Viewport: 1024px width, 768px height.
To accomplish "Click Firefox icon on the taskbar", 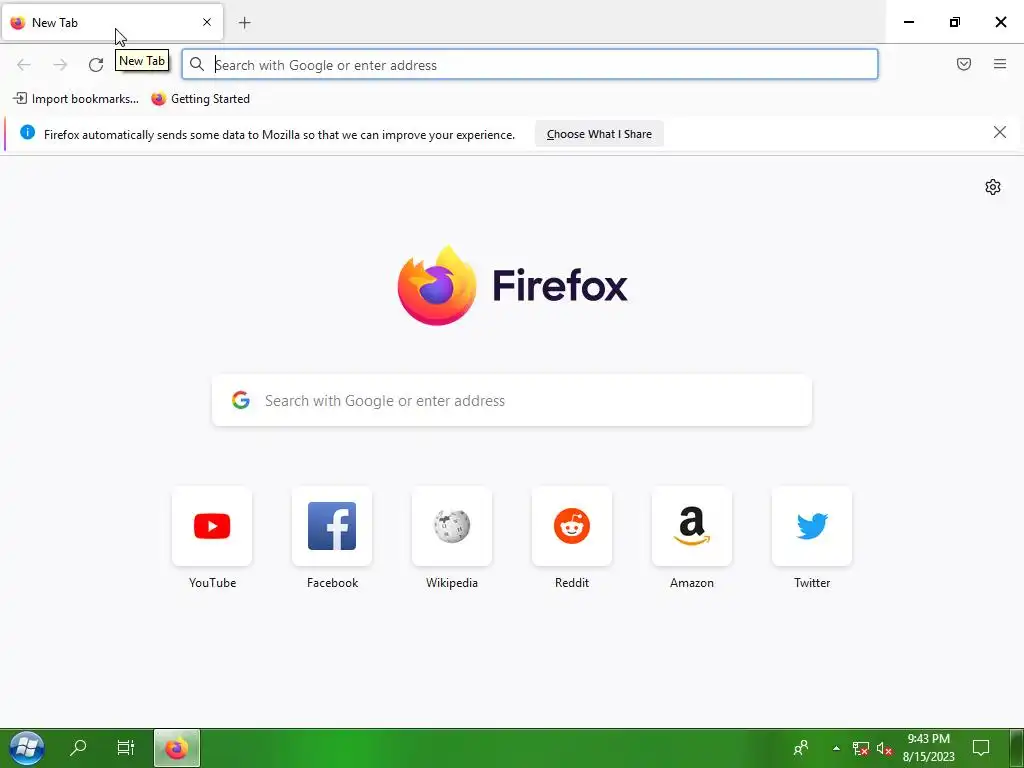I will tap(176, 748).
